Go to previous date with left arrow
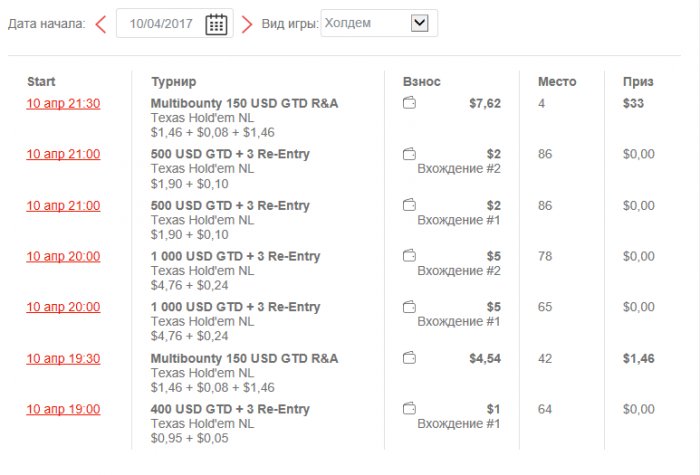700x475 pixels. [x=101, y=24]
